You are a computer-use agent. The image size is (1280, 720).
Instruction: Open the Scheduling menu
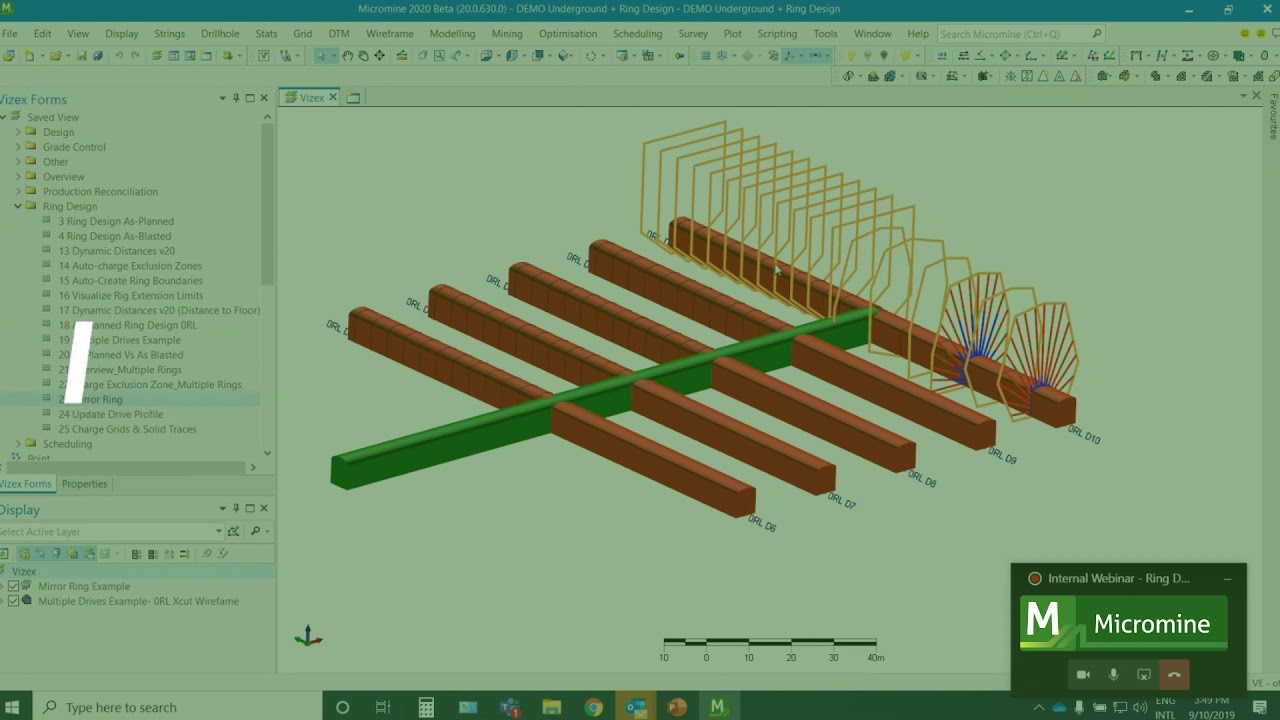click(637, 34)
